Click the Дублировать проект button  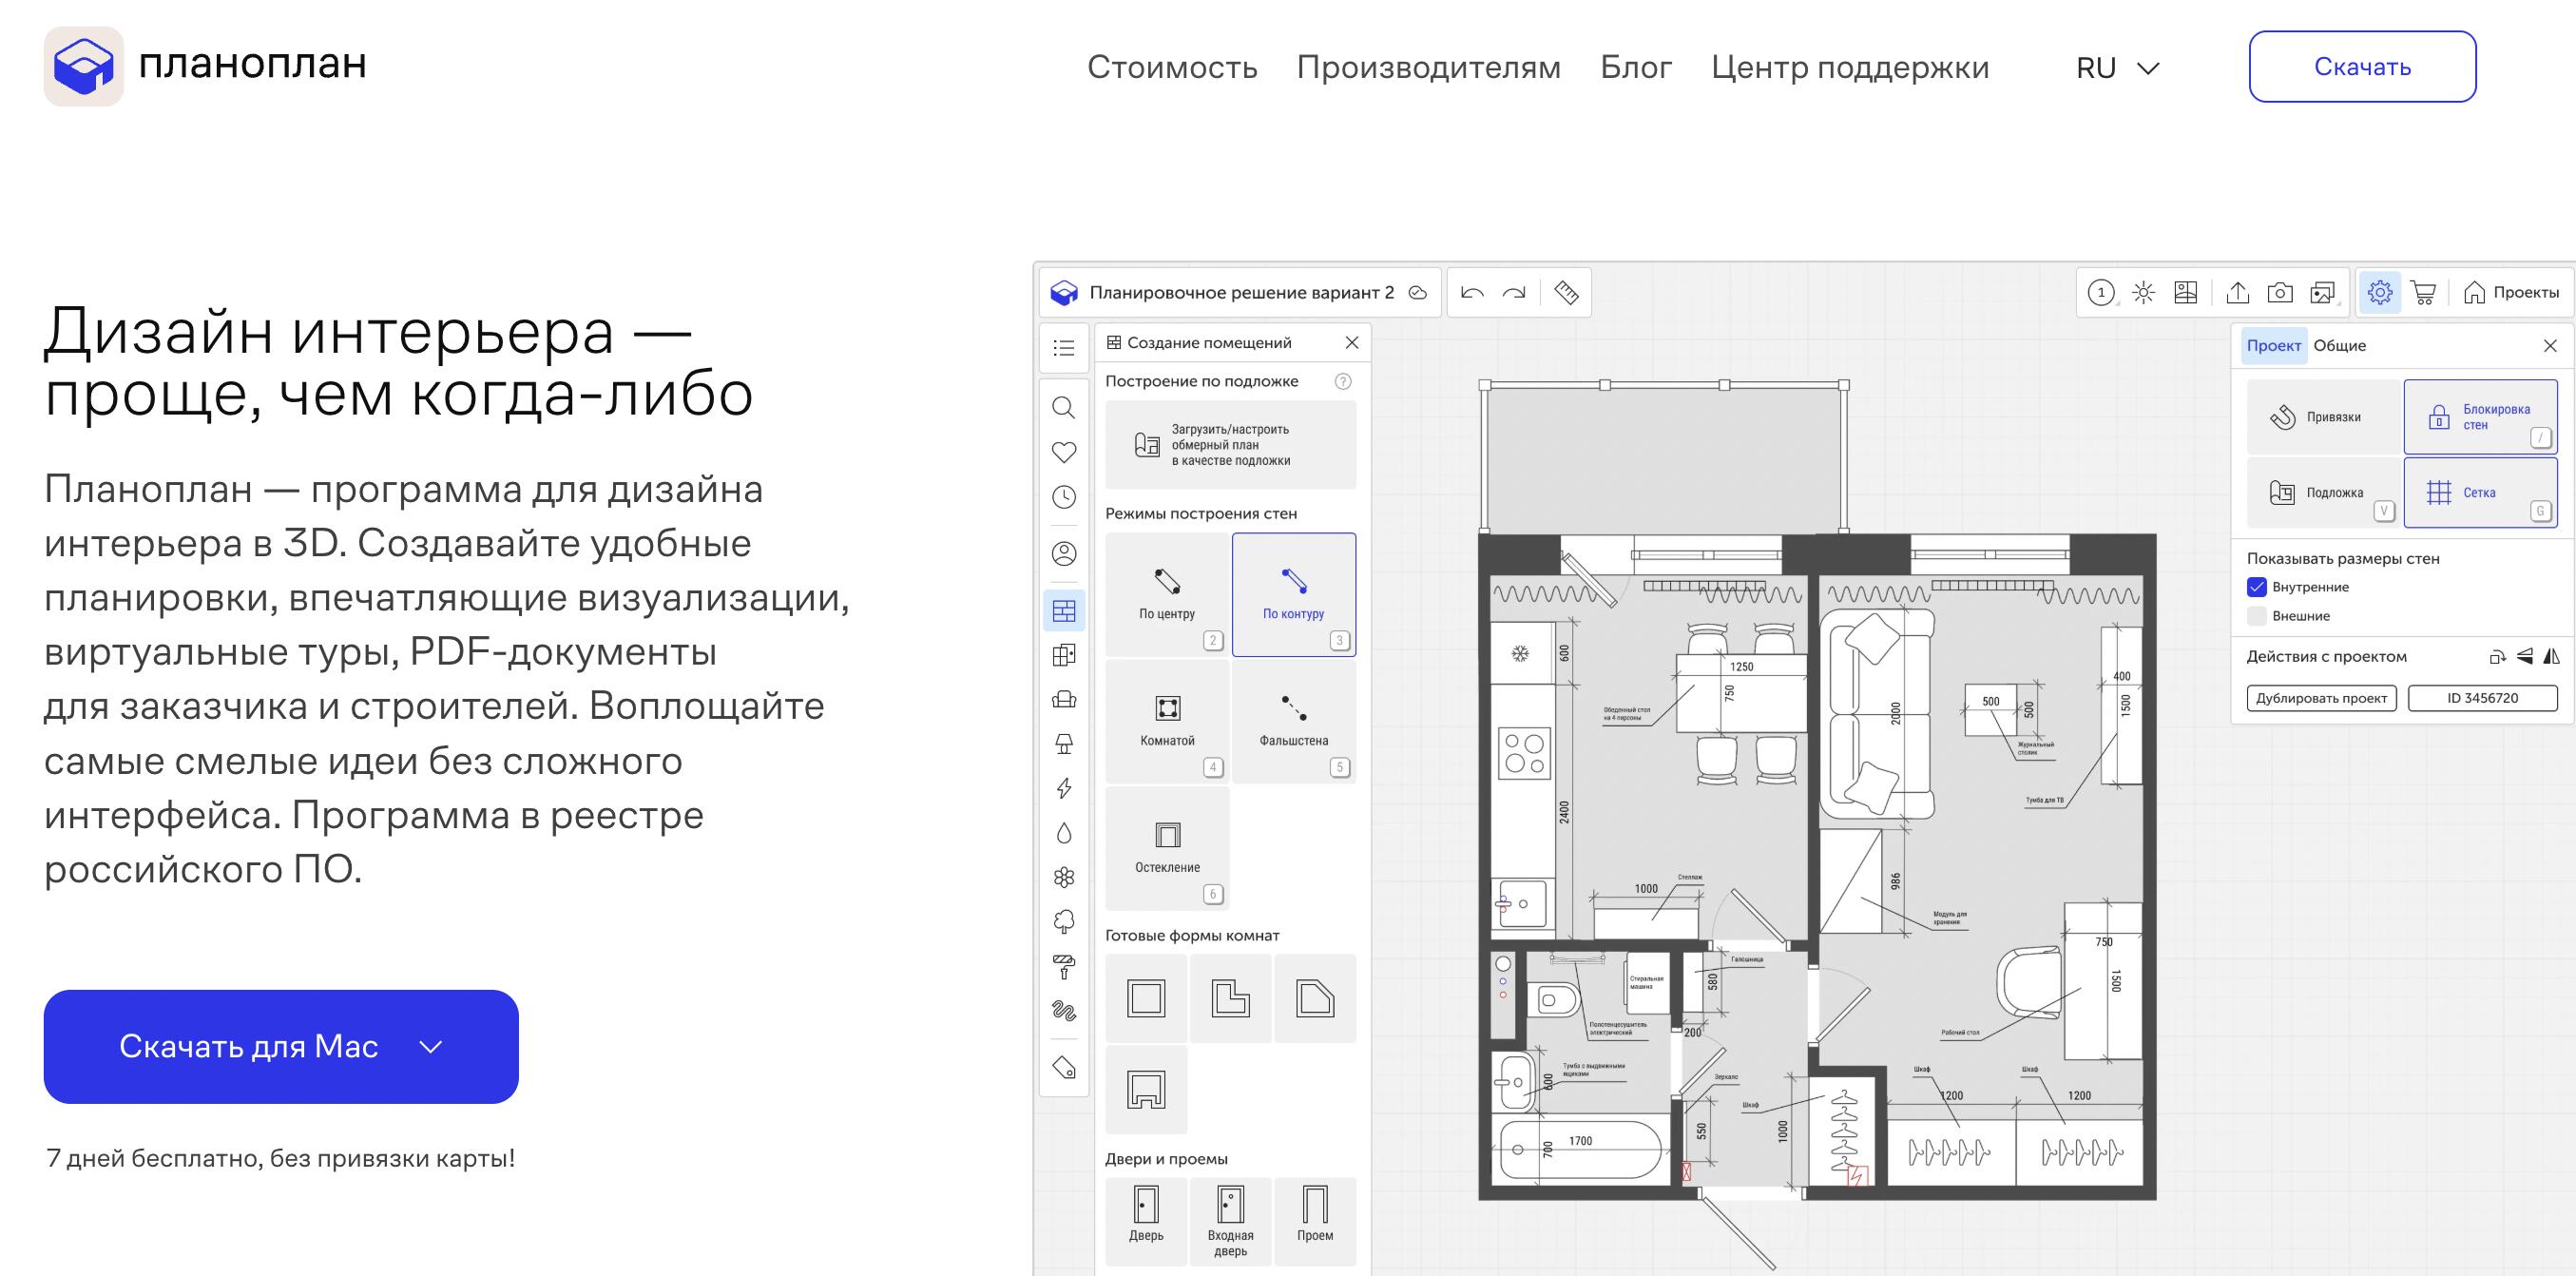(x=2321, y=698)
